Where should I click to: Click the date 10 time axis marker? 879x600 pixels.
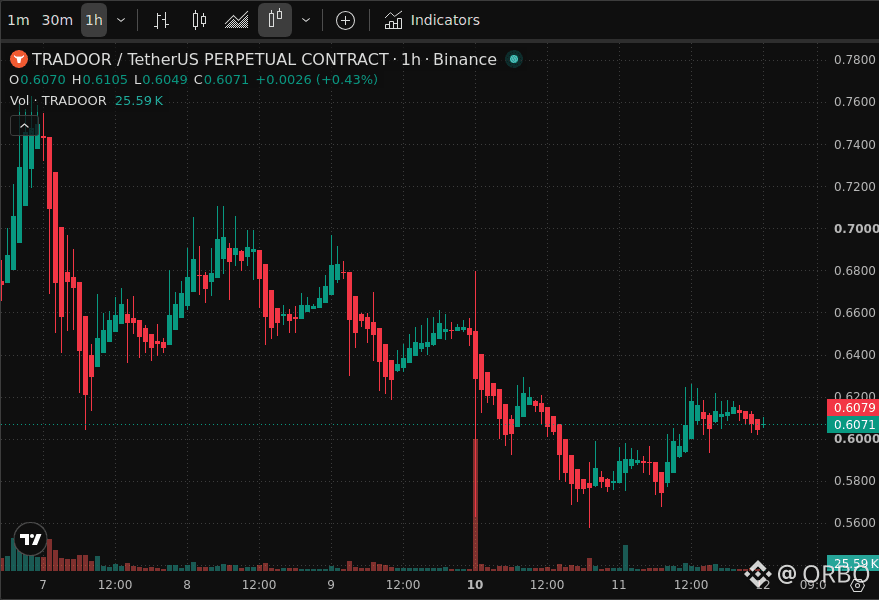pyautogui.click(x=475, y=585)
